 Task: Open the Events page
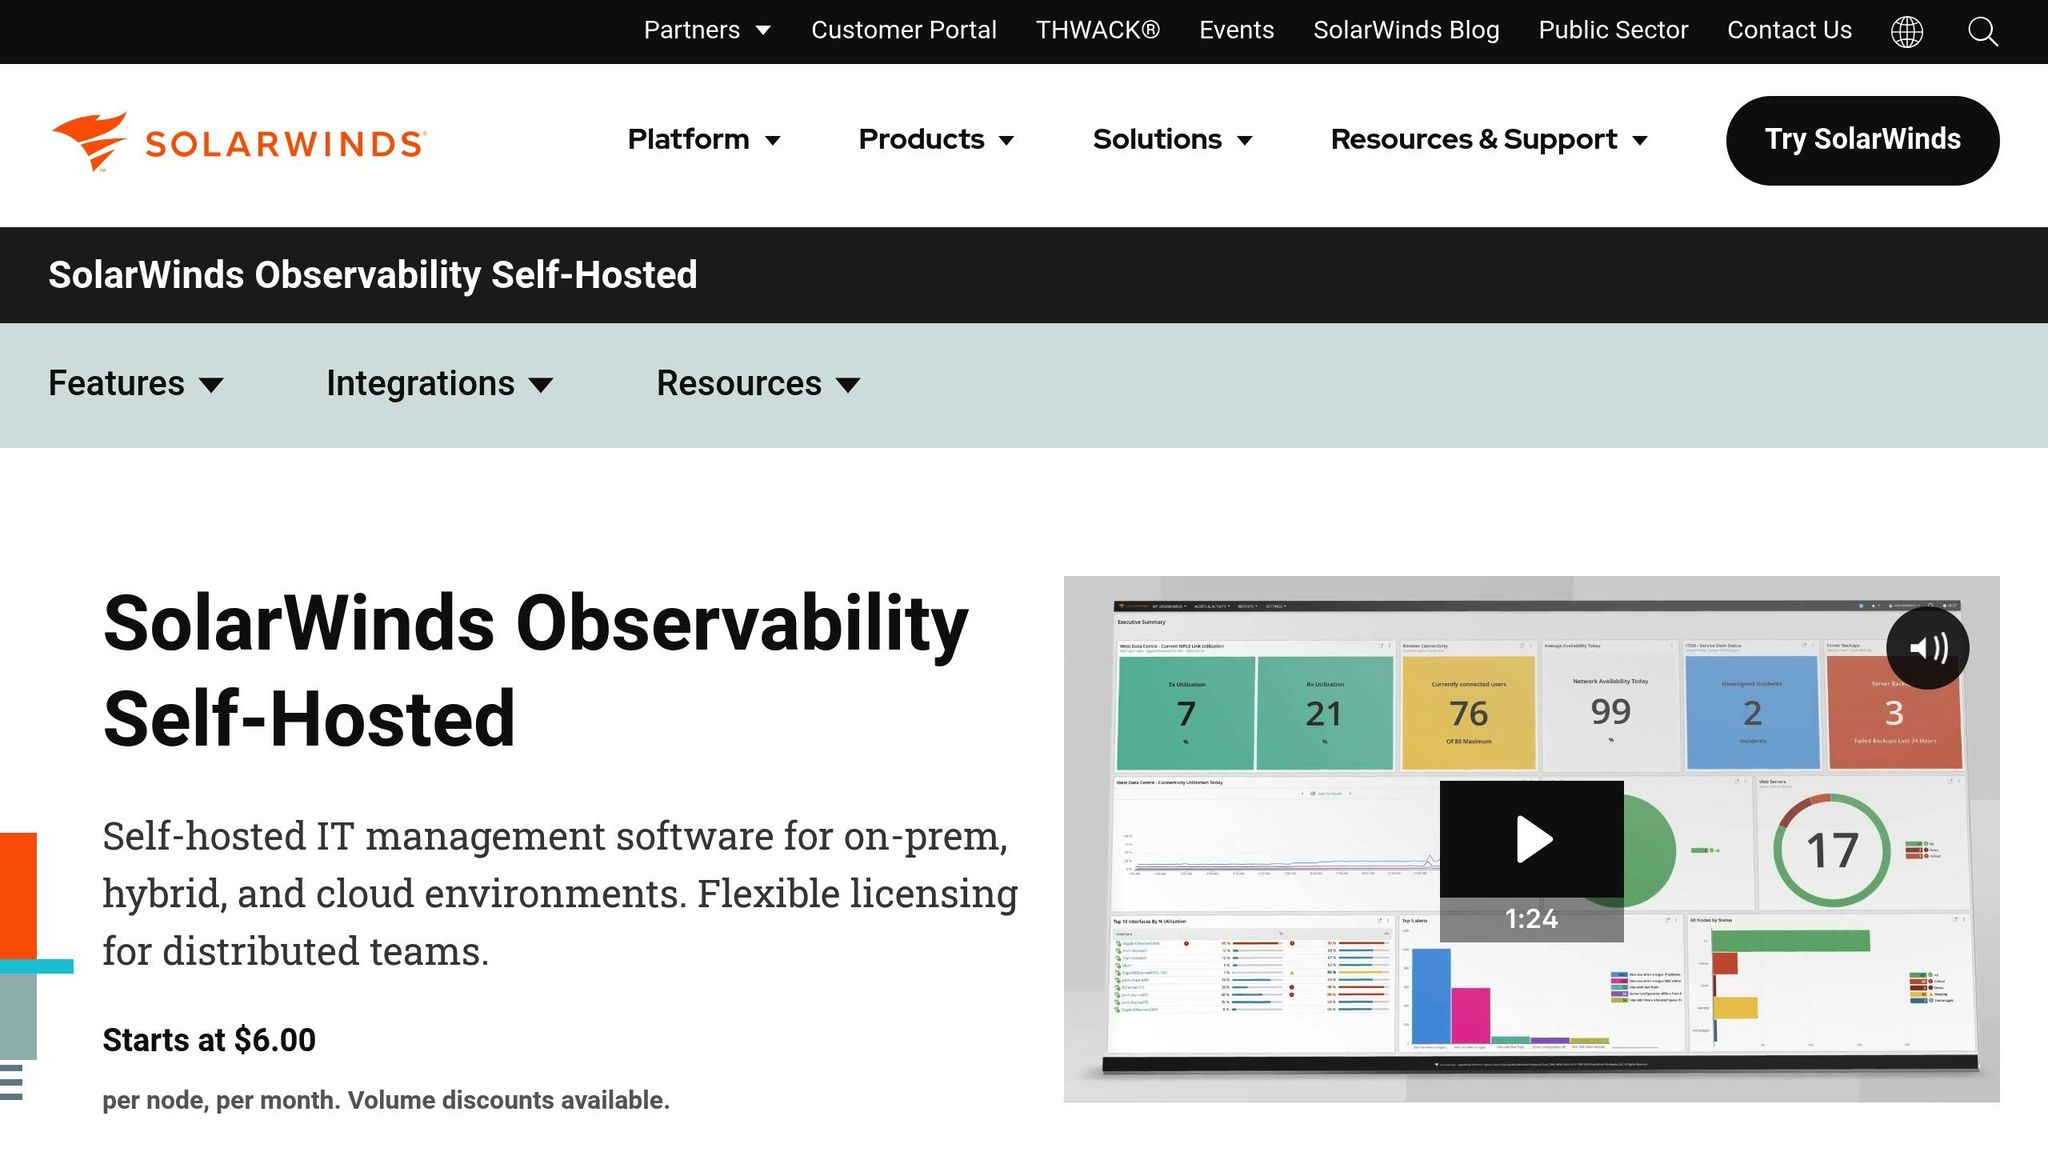1237,30
